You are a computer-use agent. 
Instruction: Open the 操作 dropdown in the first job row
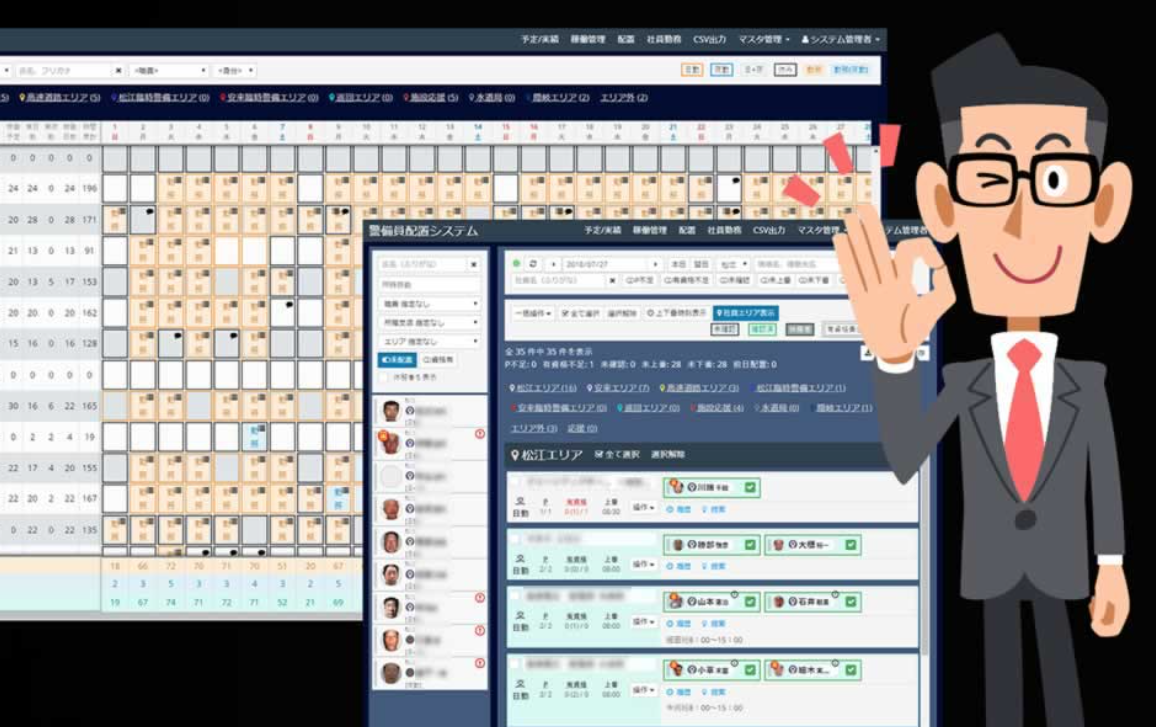pos(643,508)
